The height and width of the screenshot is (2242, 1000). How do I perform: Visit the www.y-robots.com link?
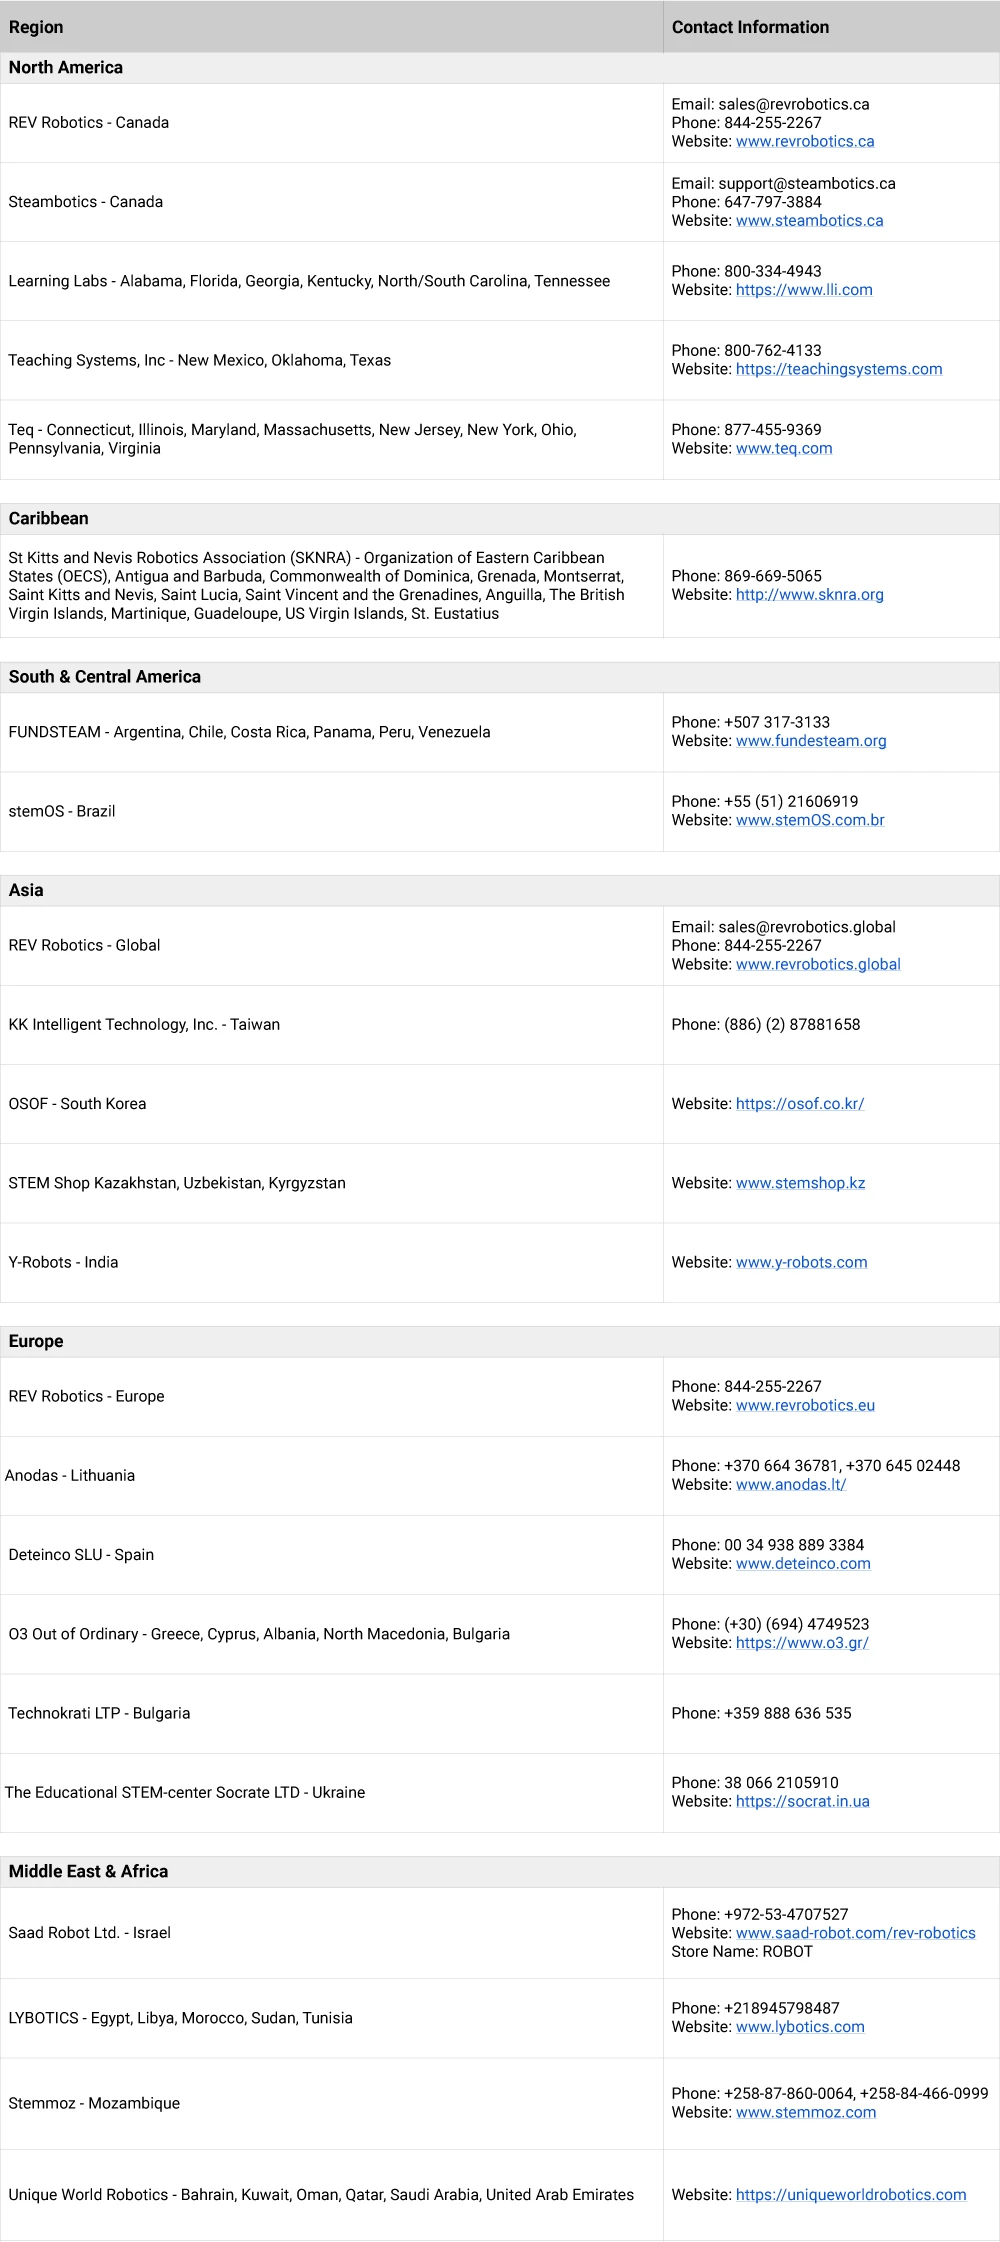coord(802,1263)
